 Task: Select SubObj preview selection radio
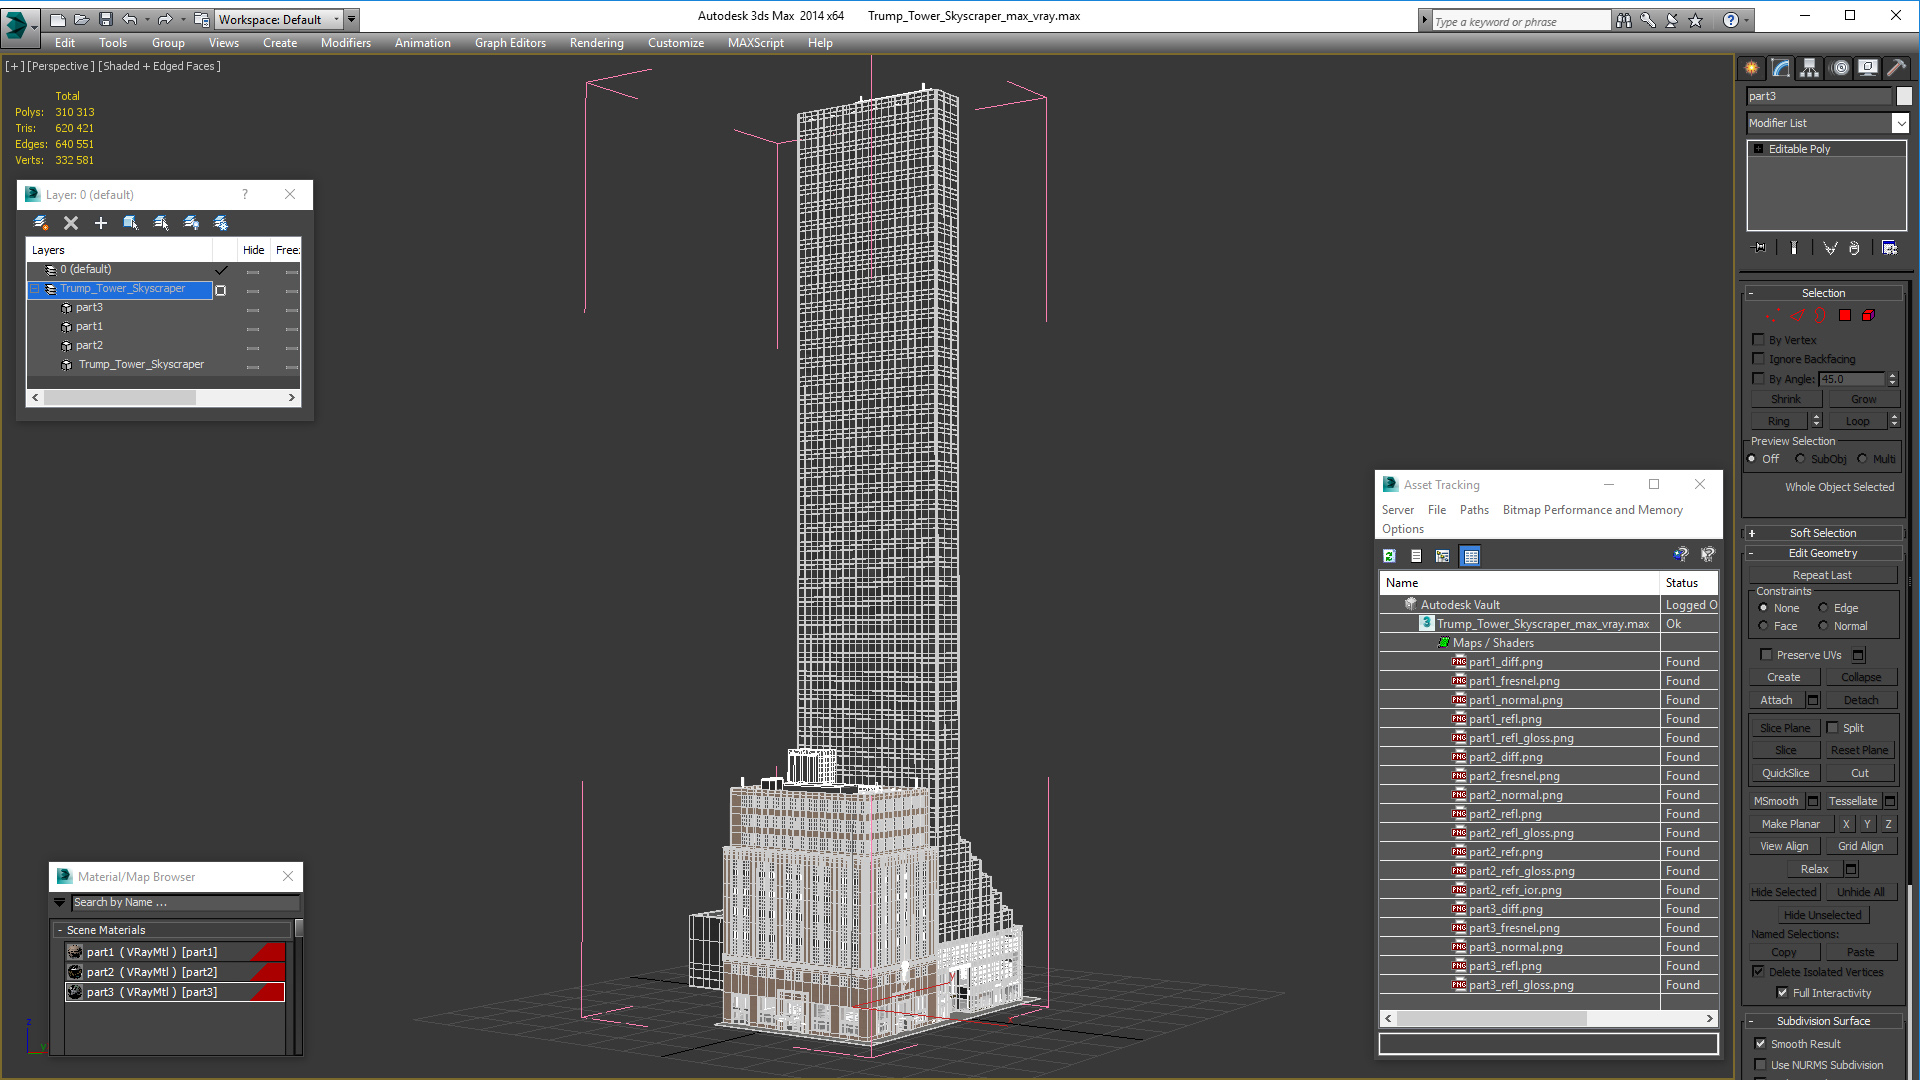pos(1800,459)
